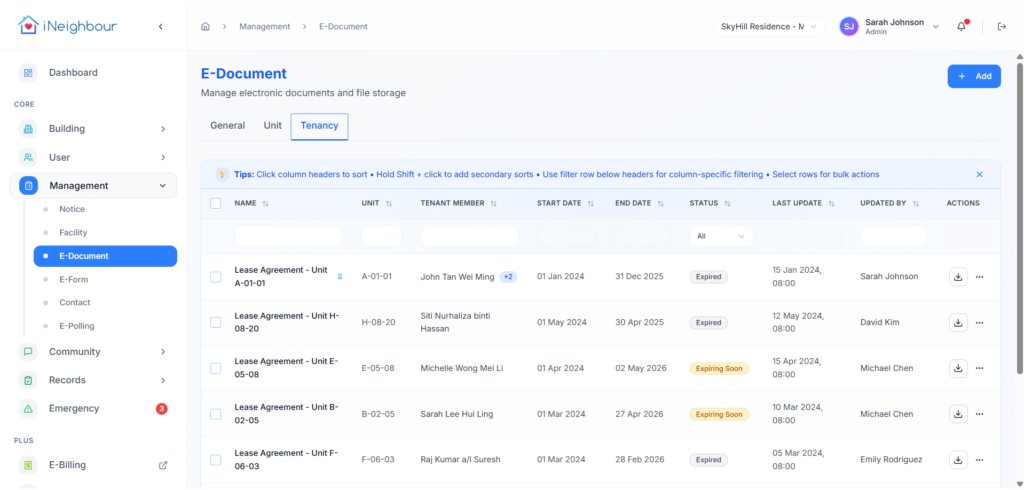This screenshot has height=490, width=1024.
Task: Select checkbox for Unit B-02-05 lease
Action: [x=216, y=414]
